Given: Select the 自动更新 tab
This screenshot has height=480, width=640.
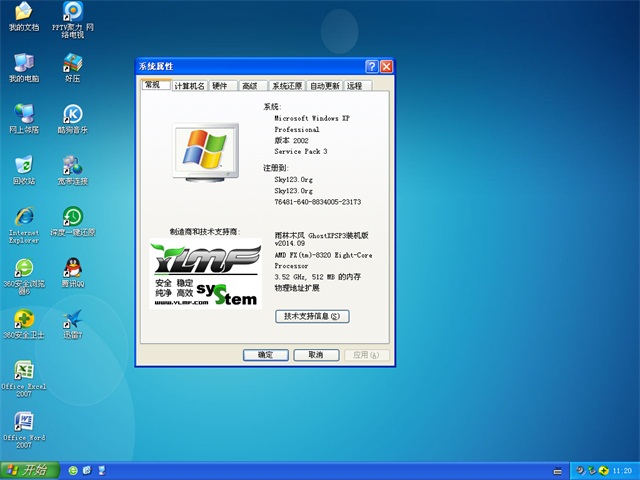Looking at the screenshot, I should 325,87.
